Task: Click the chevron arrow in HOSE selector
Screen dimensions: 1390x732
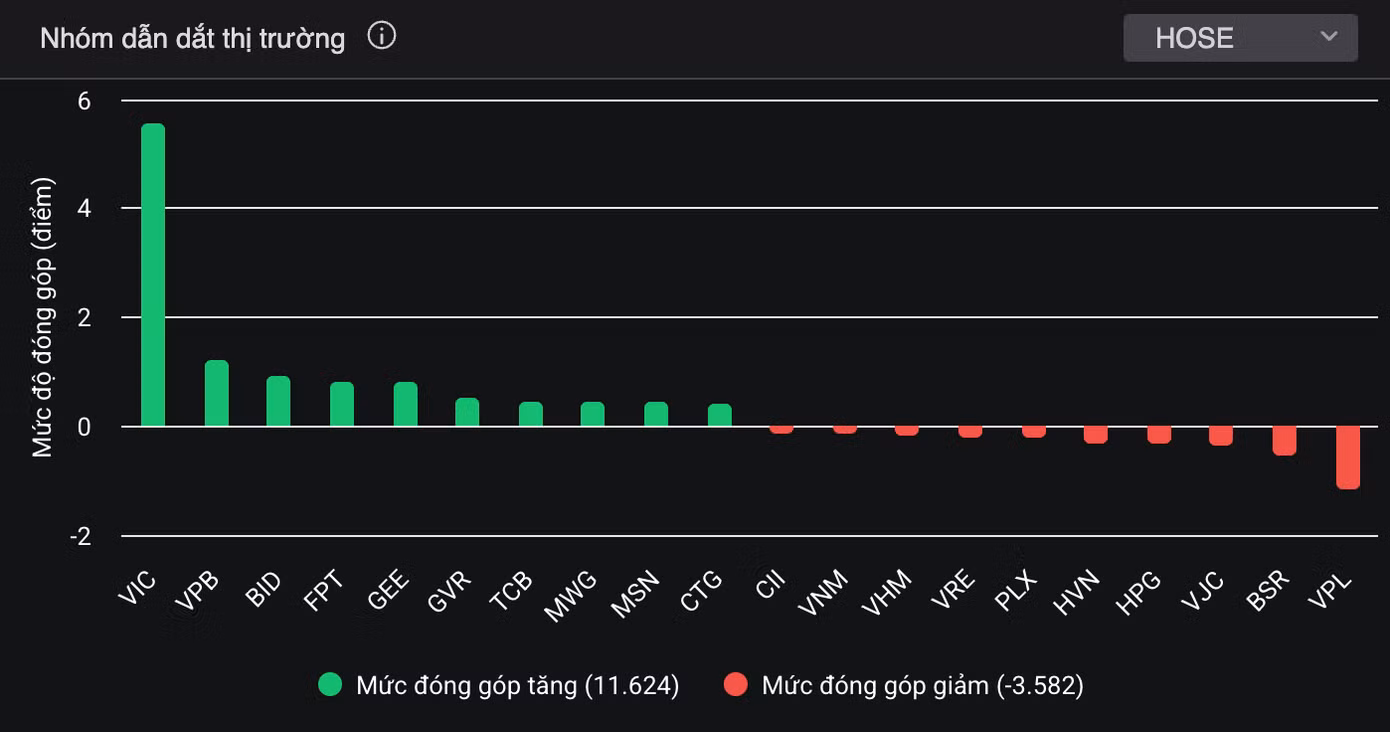Action: (x=1328, y=37)
